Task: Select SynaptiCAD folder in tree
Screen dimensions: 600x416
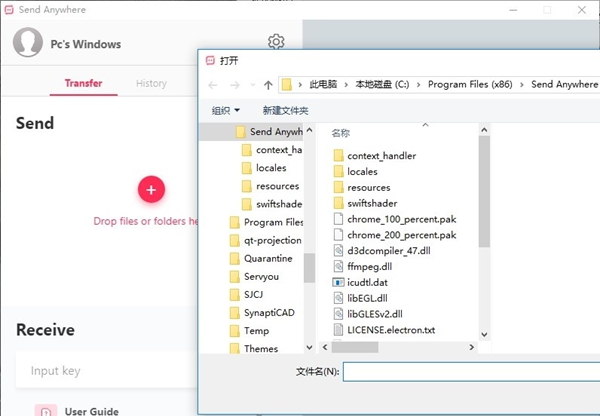Action: point(262,313)
